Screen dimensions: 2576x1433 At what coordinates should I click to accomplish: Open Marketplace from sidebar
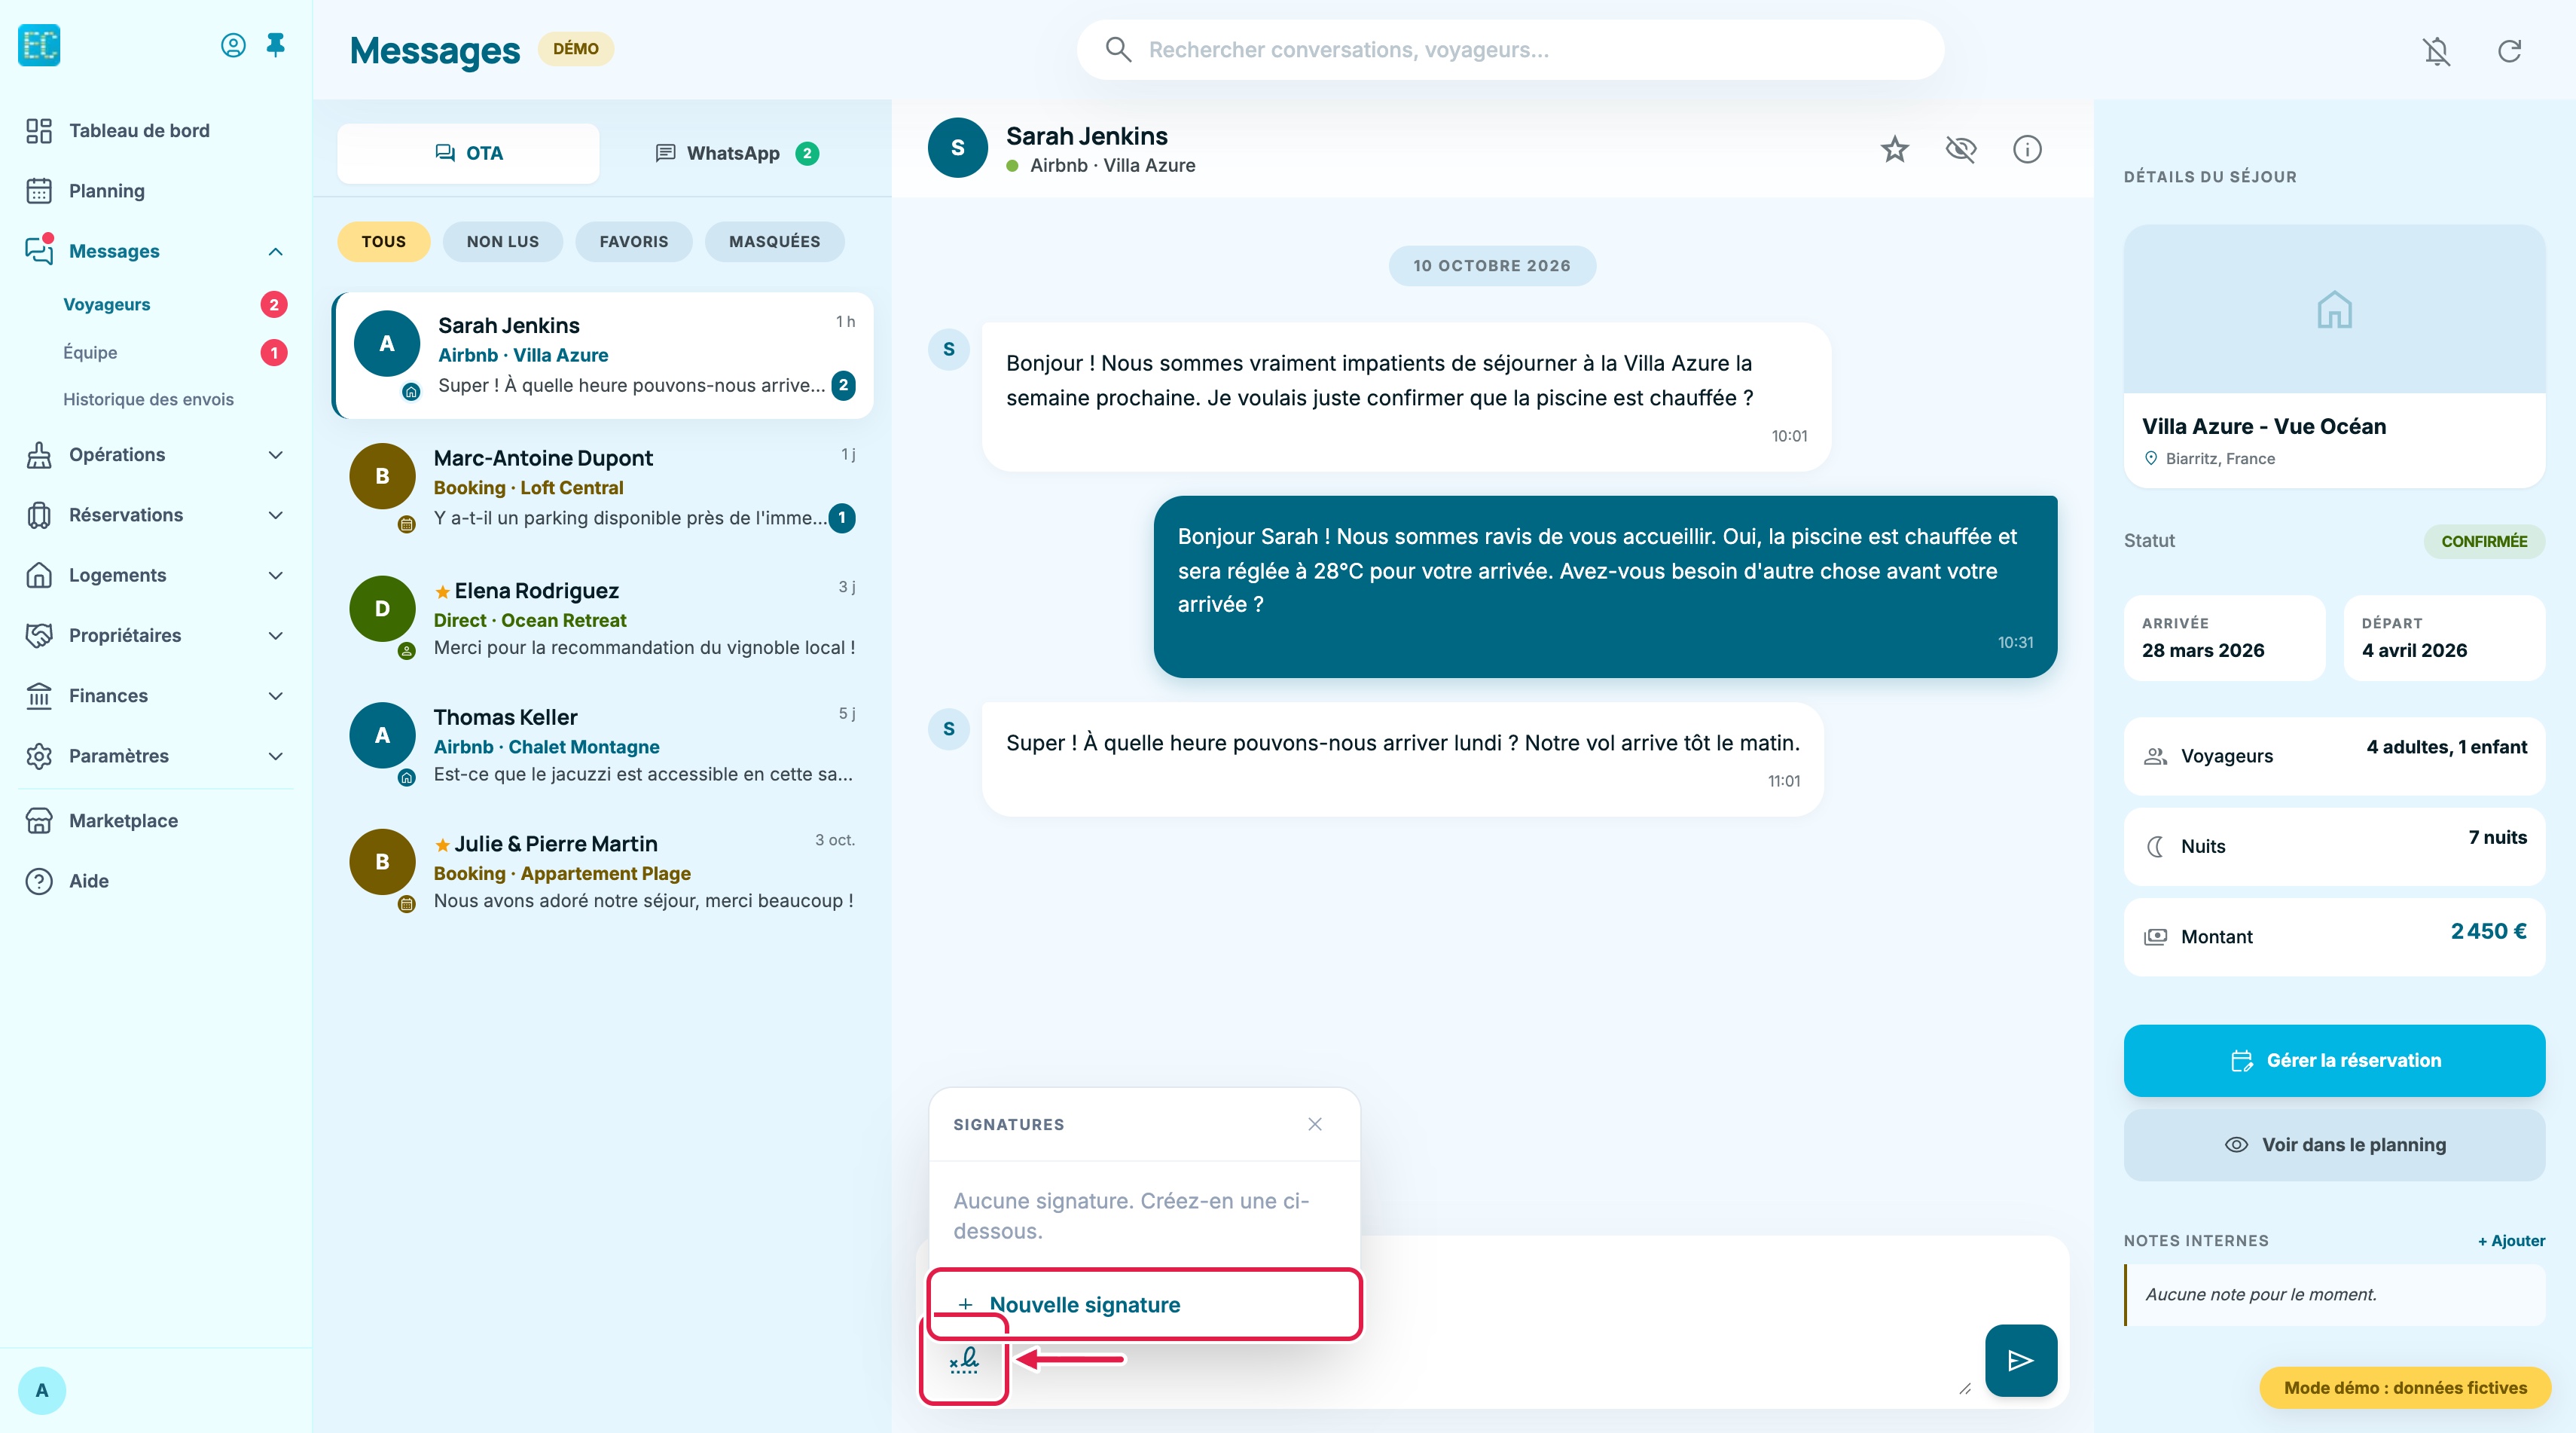pos(156,821)
